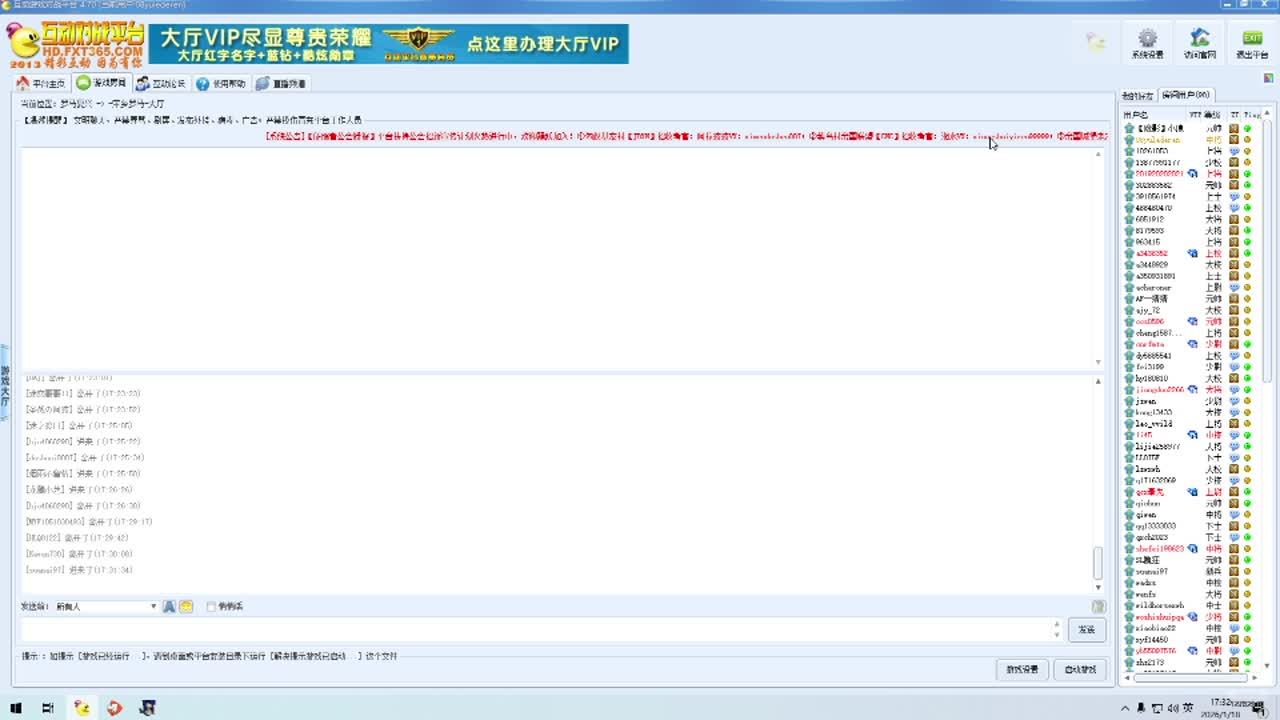The image size is (1280, 720).
Task: Switch to the 平台主页 tab
Action: pos(41,84)
